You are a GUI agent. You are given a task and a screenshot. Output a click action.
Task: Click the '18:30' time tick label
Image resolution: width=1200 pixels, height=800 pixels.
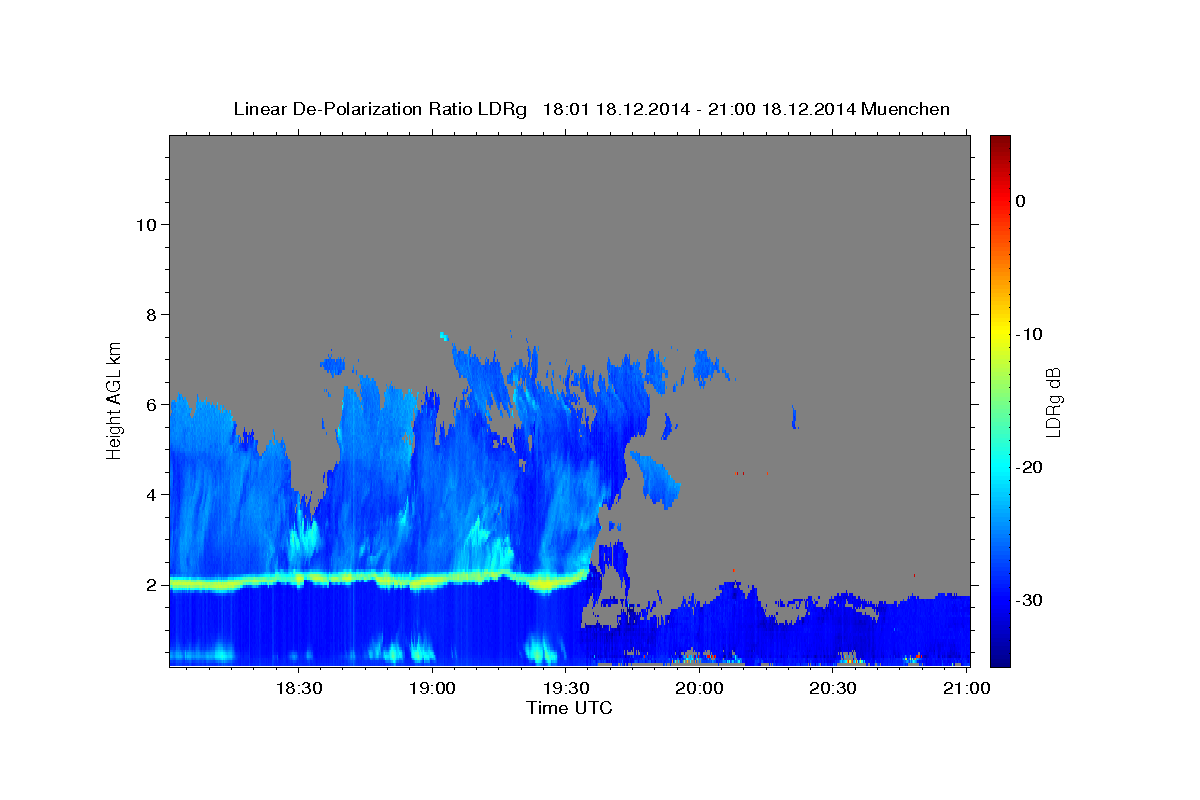pyautogui.click(x=298, y=689)
